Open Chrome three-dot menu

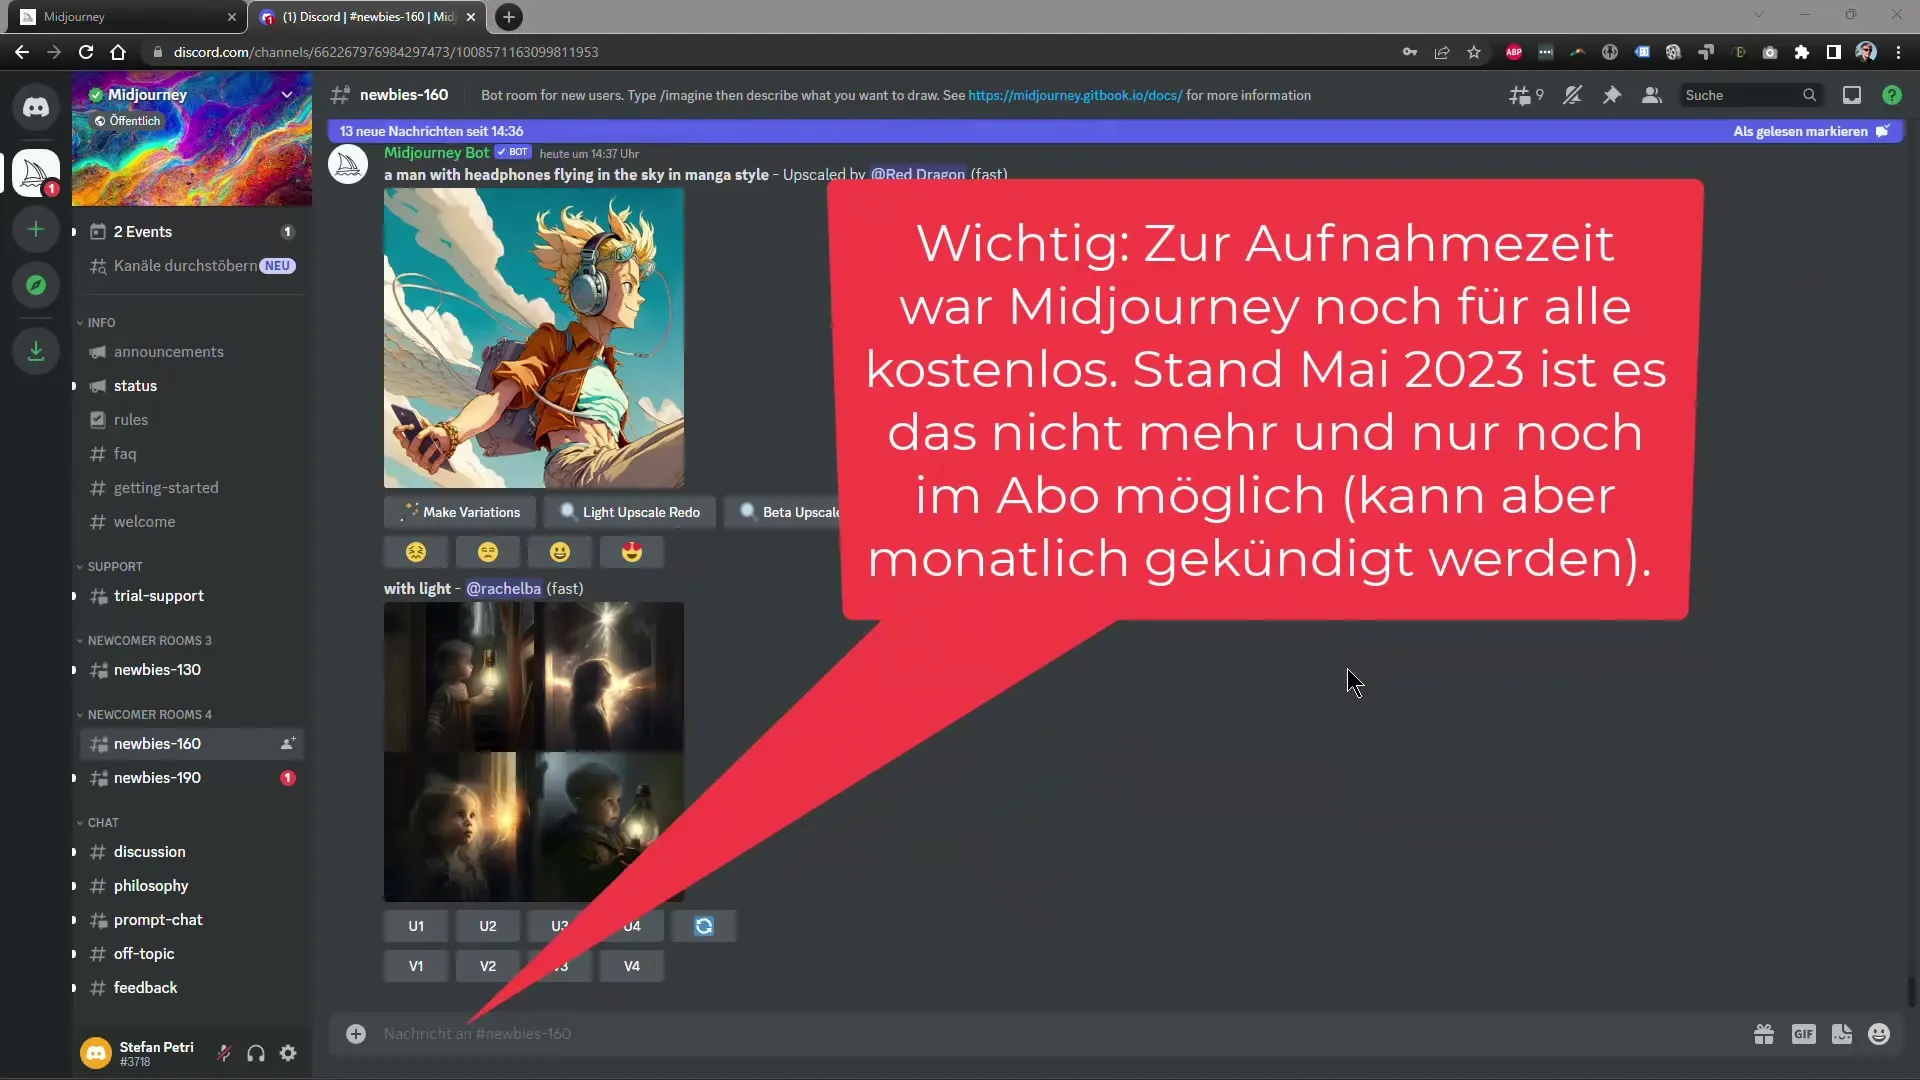click(x=1899, y=52)
